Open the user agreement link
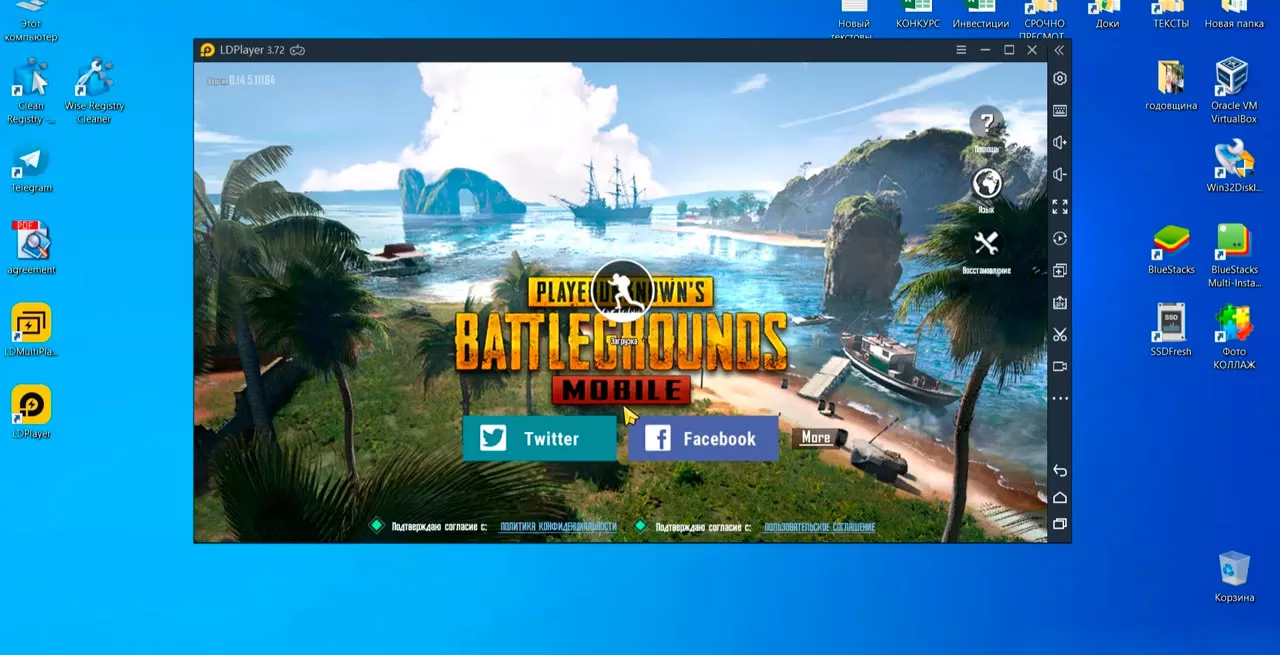Image resolution: width=1280 pixels, height=655 pixels. [820, 527]
